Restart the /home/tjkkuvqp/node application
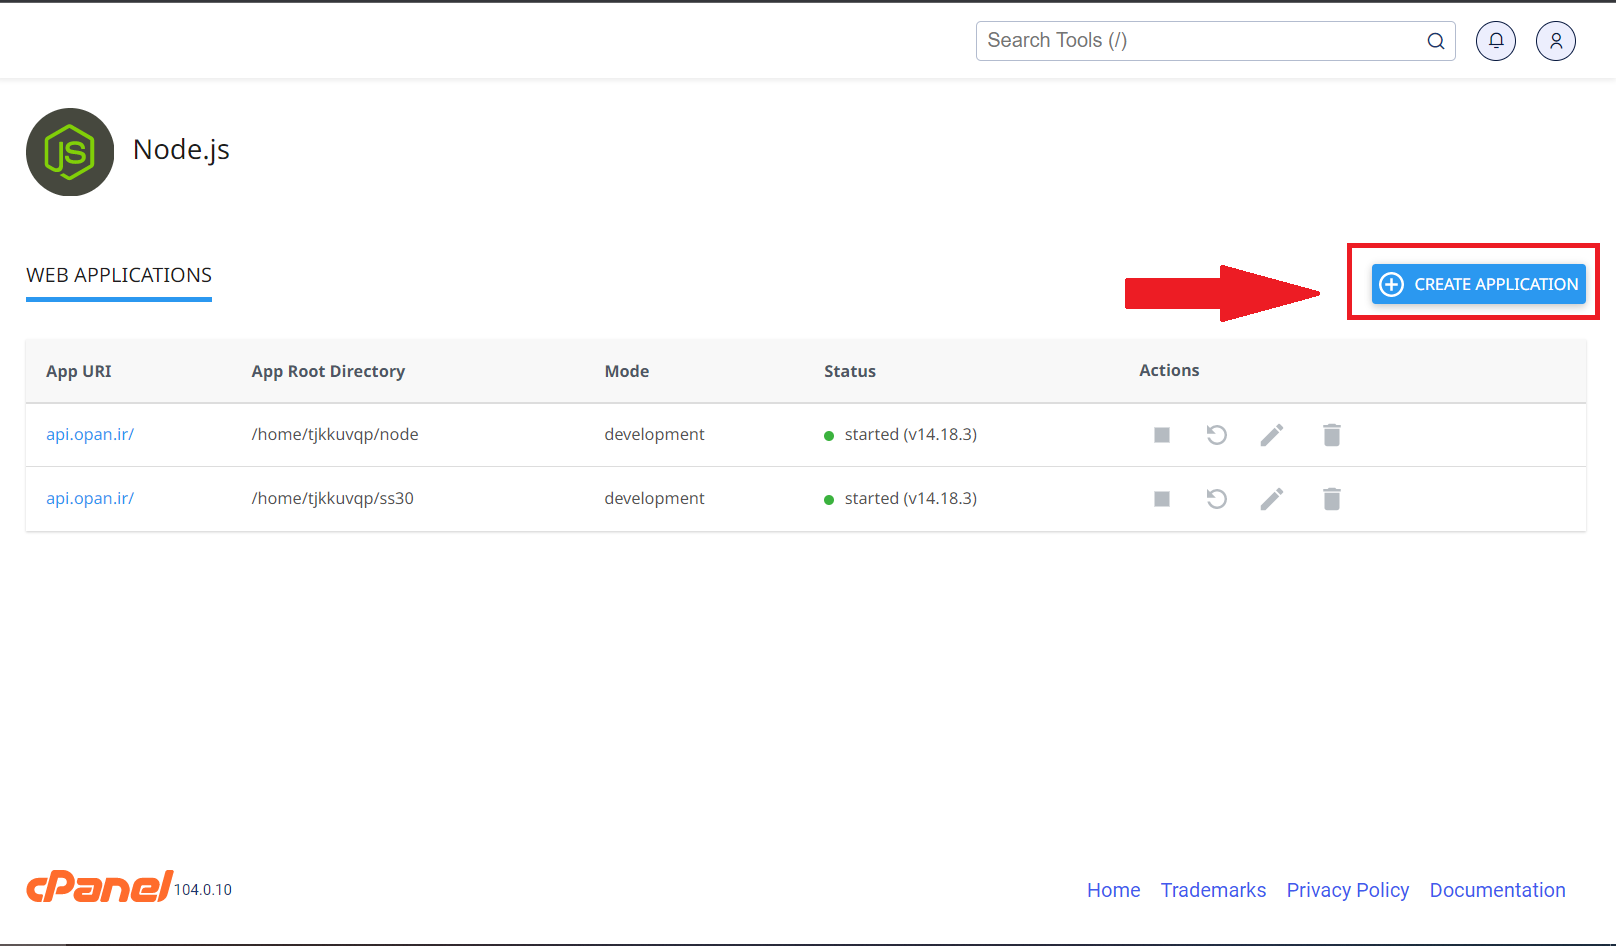 tap(1216, 434)
